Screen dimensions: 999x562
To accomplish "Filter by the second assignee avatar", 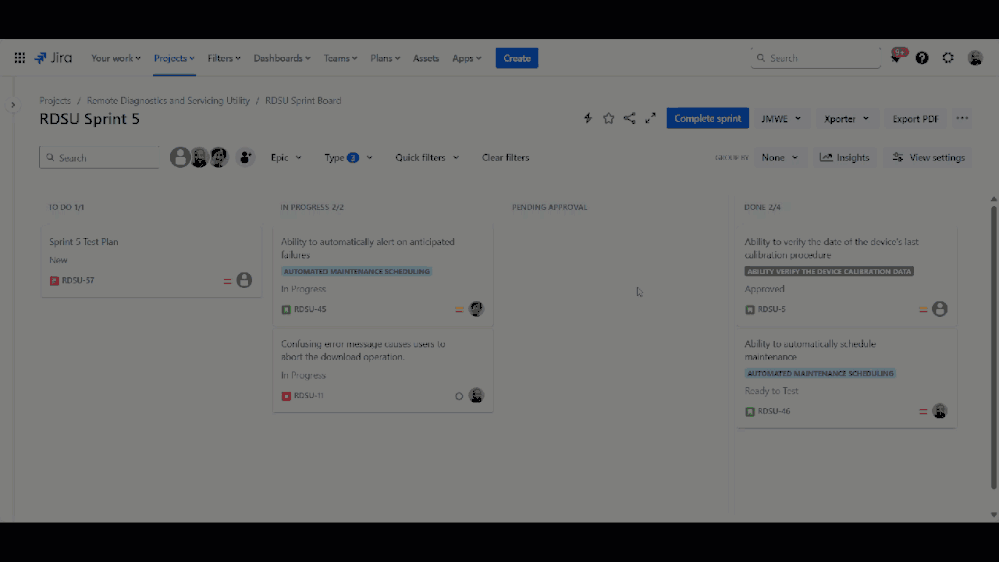I will point(199,157).
